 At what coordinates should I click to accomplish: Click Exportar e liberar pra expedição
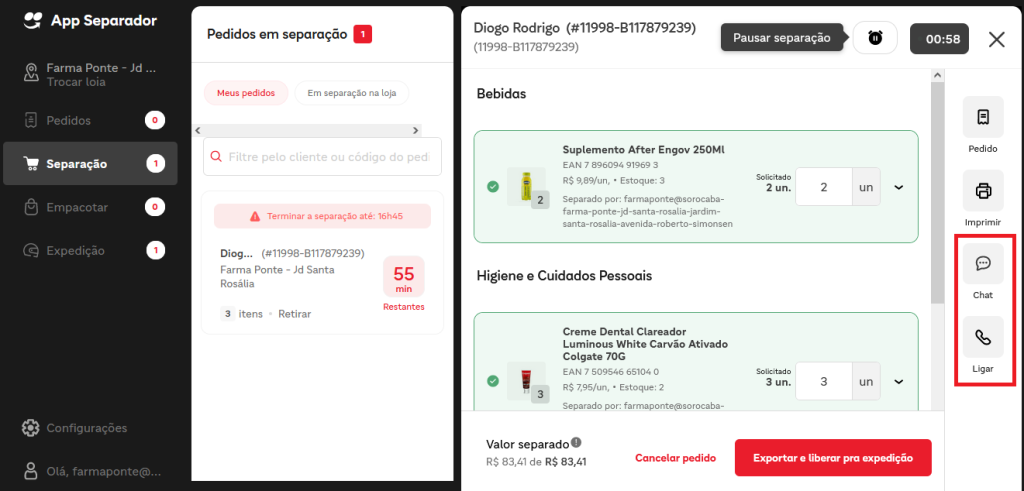pyautogui.click(x=833, y=458)
